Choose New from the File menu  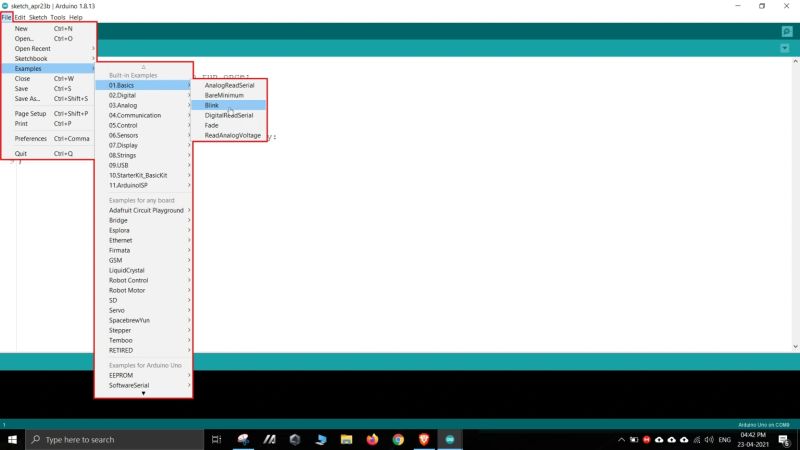coord(48,29)
